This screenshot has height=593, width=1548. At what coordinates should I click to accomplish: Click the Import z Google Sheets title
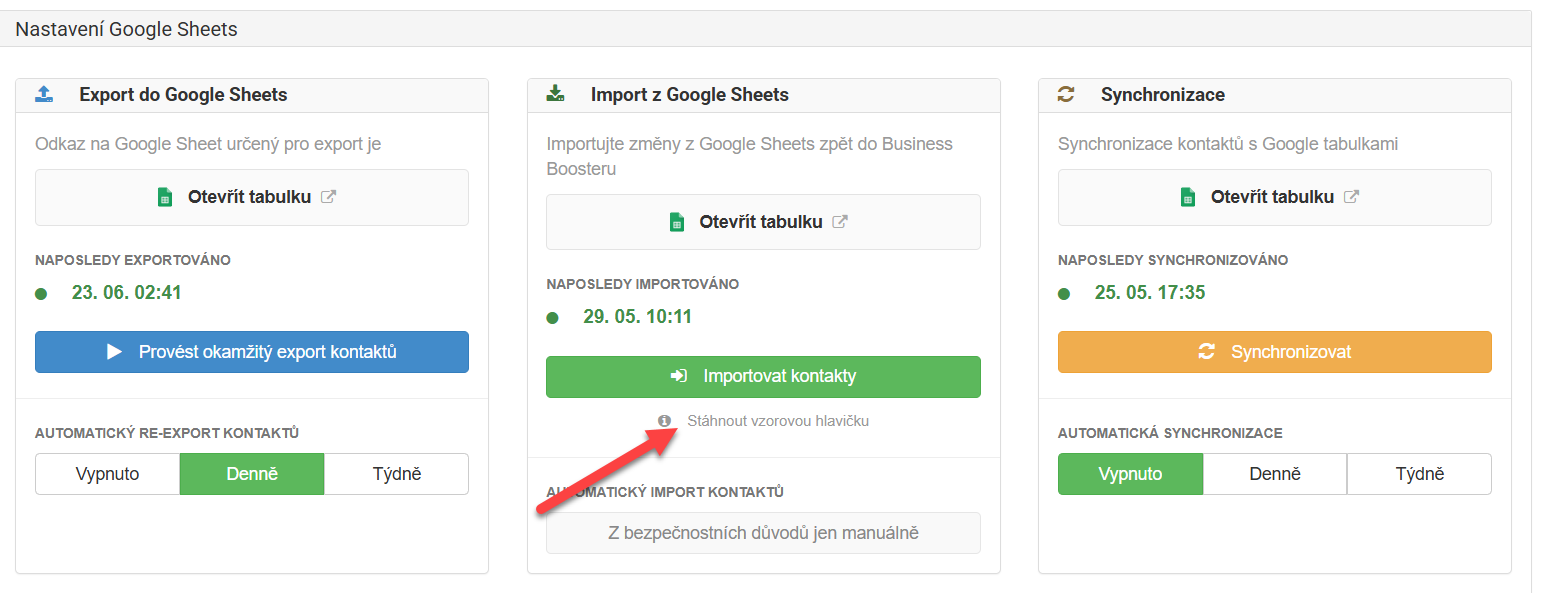pyautogui.click(x=690, y=95)
